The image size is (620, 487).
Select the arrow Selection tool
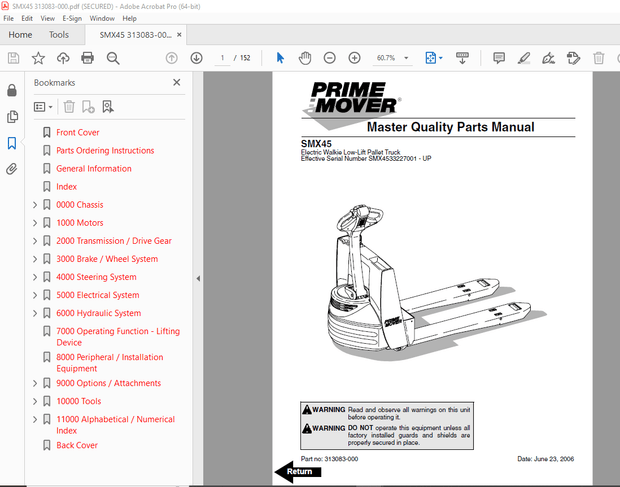pos(280,58)
